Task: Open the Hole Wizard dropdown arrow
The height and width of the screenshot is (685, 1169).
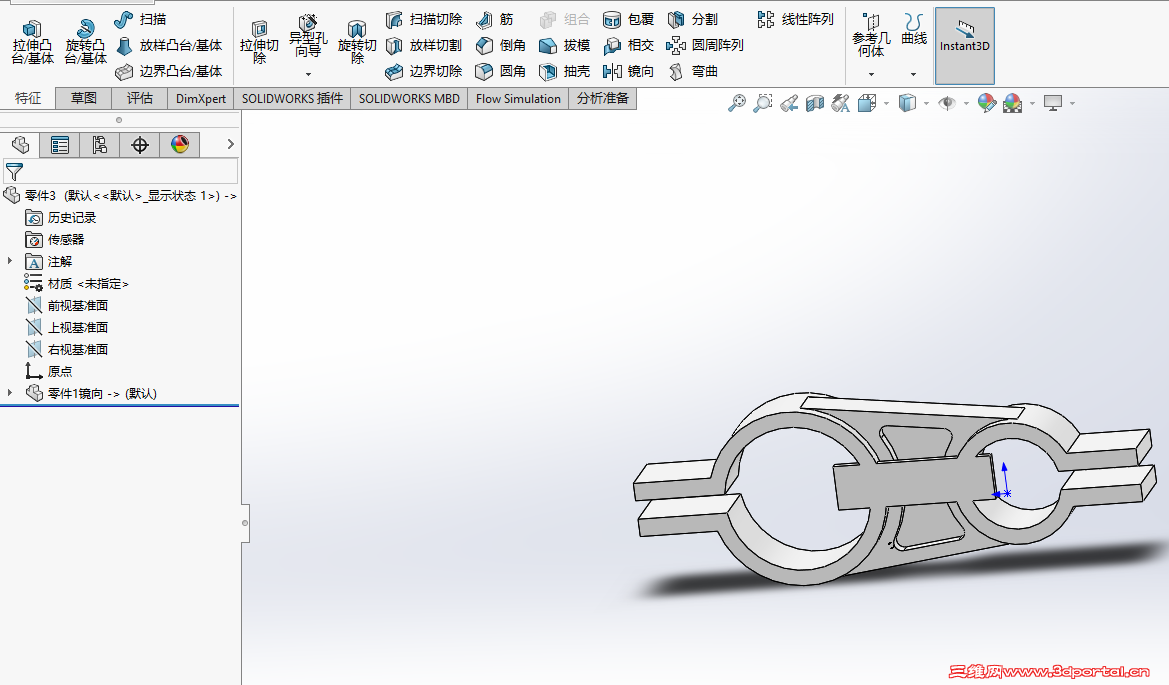Action: (308, 75)
